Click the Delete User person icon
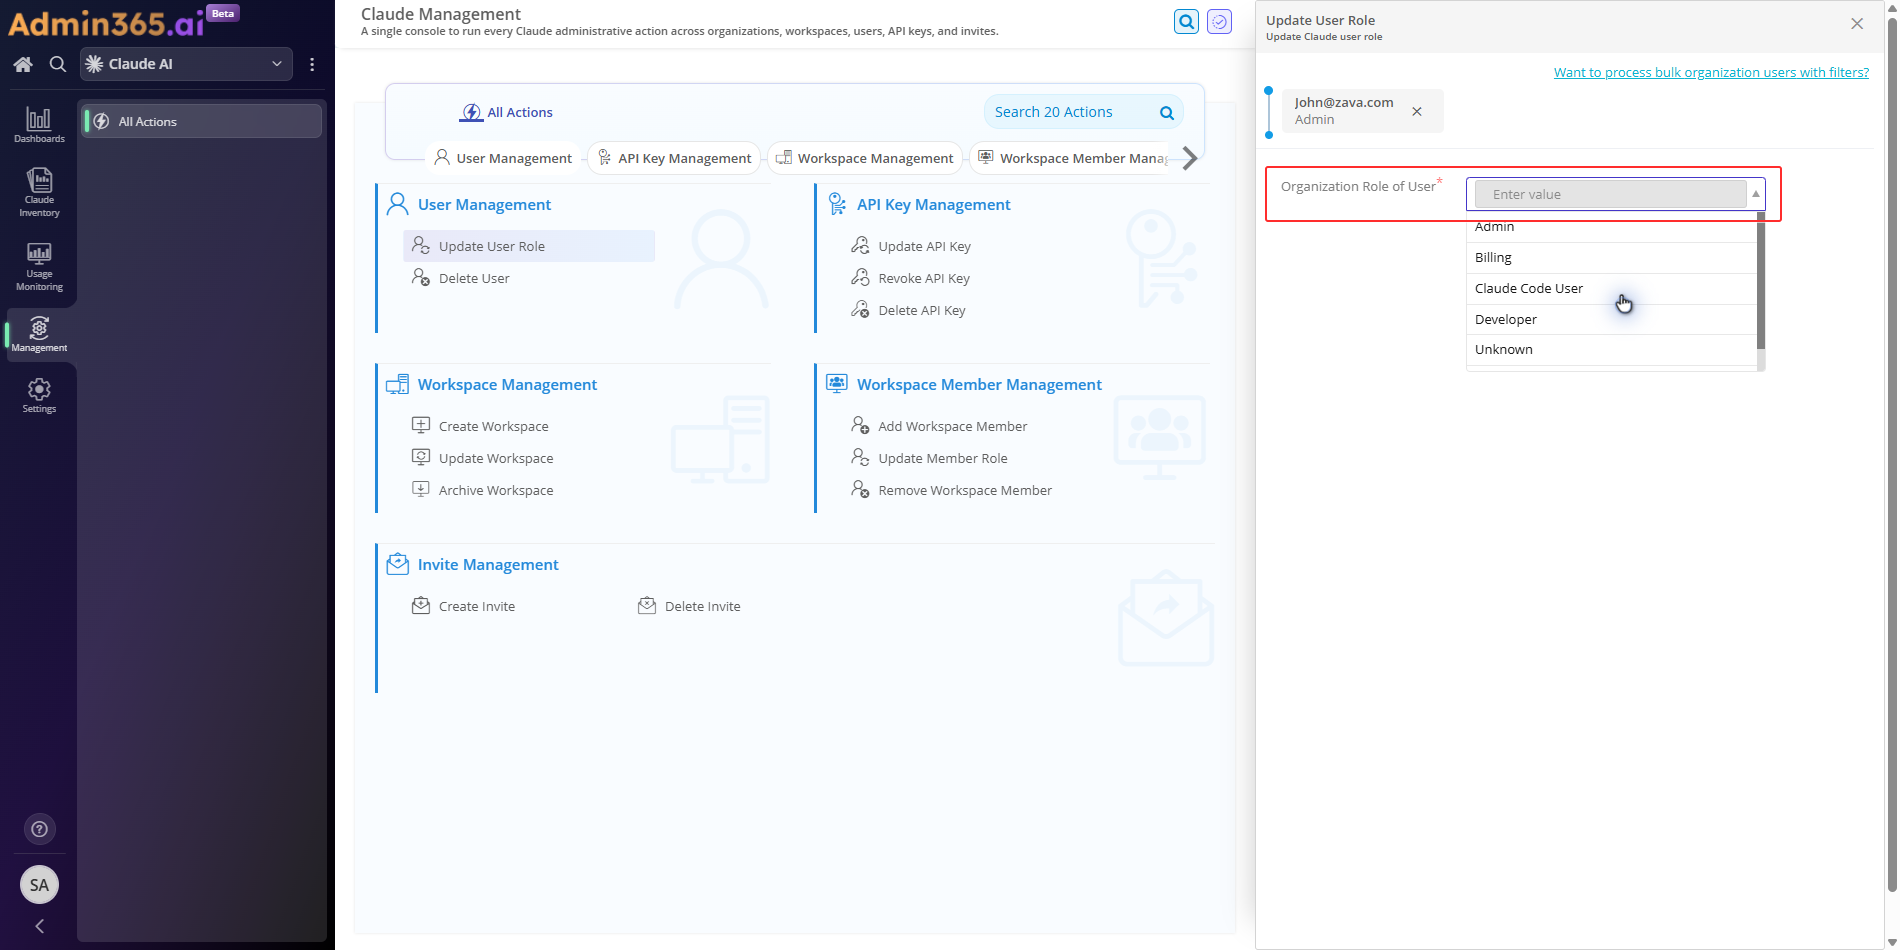Image resolution: width=1900 pixels, height=950 pixels. [x=421, y=277]
